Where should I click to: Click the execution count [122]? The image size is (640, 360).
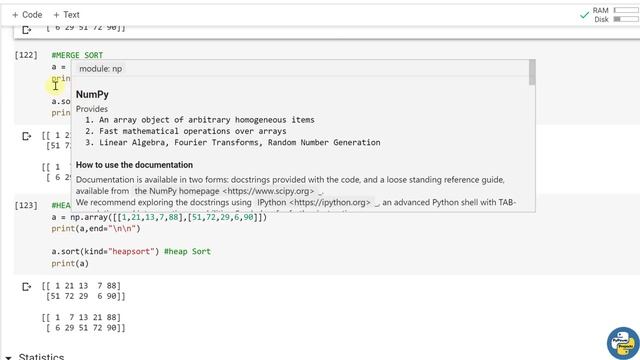coord(26,55)
